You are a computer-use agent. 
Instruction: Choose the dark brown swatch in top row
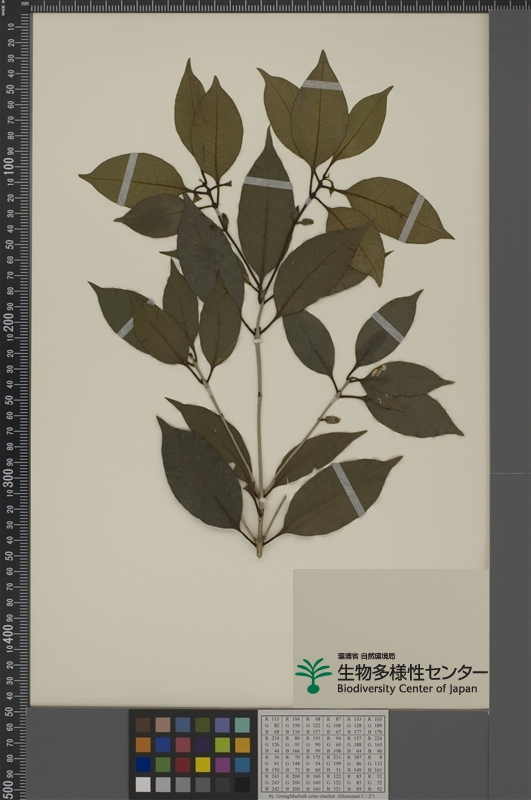143,724
